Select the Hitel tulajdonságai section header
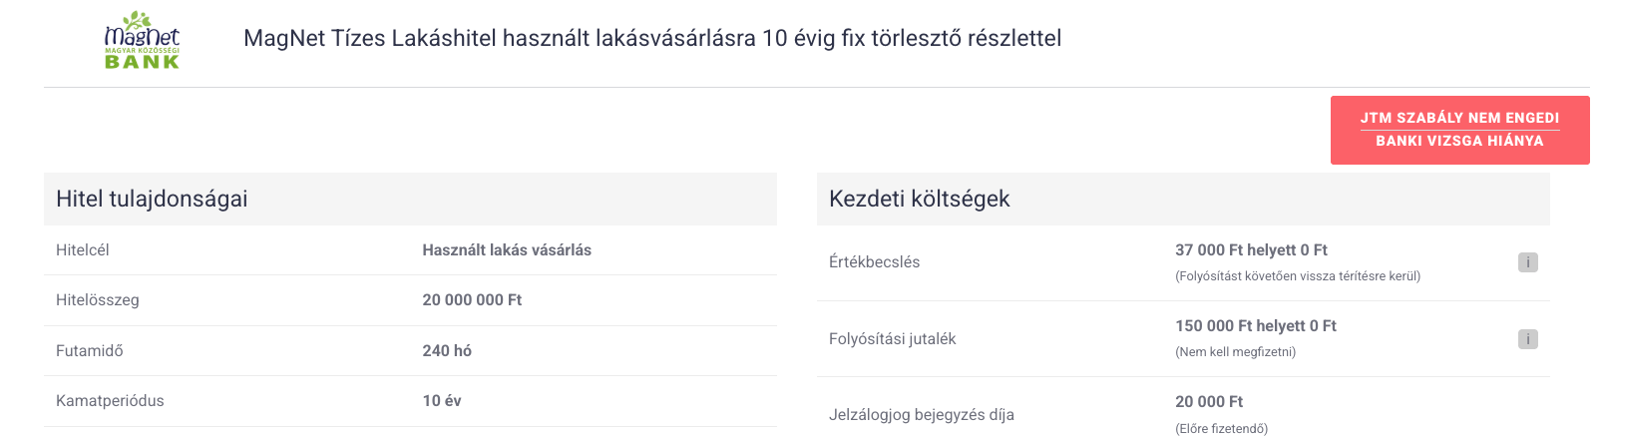The height and width of the screenshot is (446, 1629). (x=152, y=199)
